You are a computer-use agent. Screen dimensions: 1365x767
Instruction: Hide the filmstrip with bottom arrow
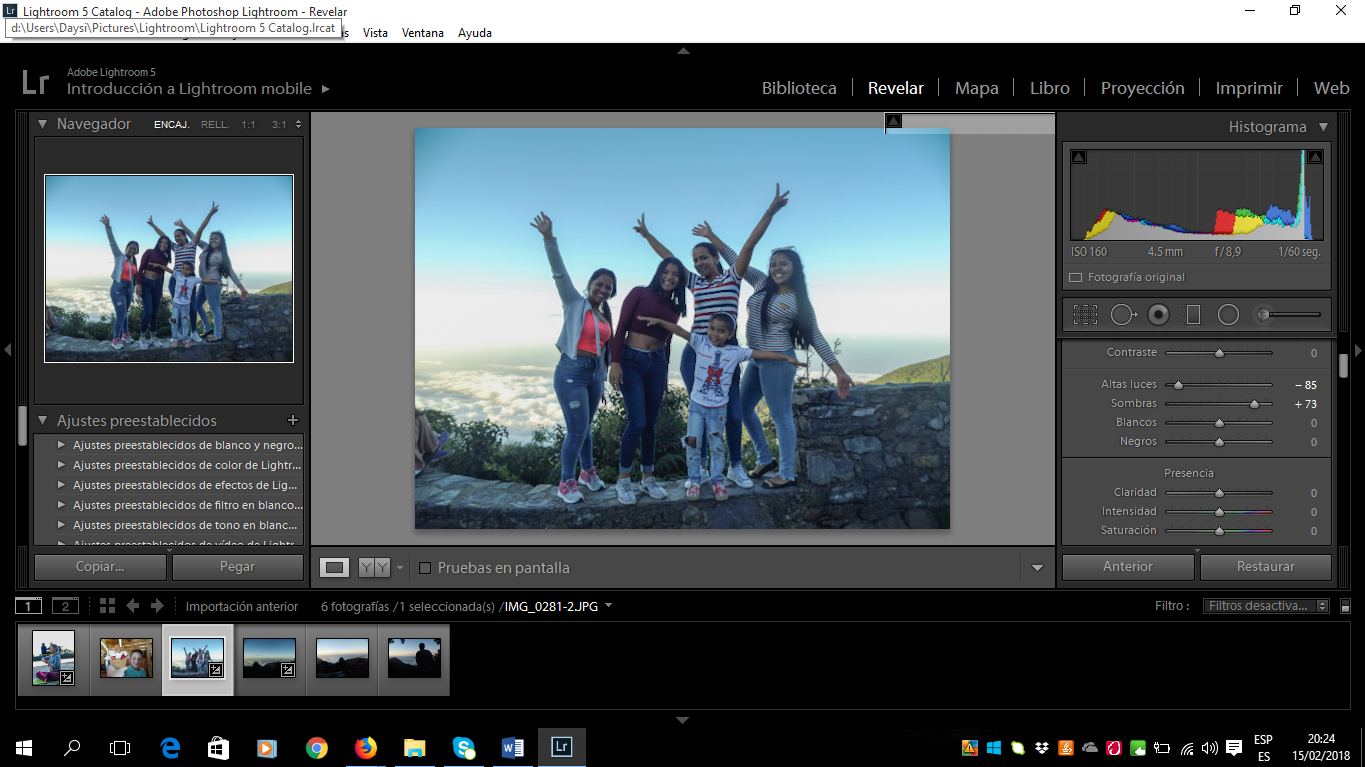point(682,720)
